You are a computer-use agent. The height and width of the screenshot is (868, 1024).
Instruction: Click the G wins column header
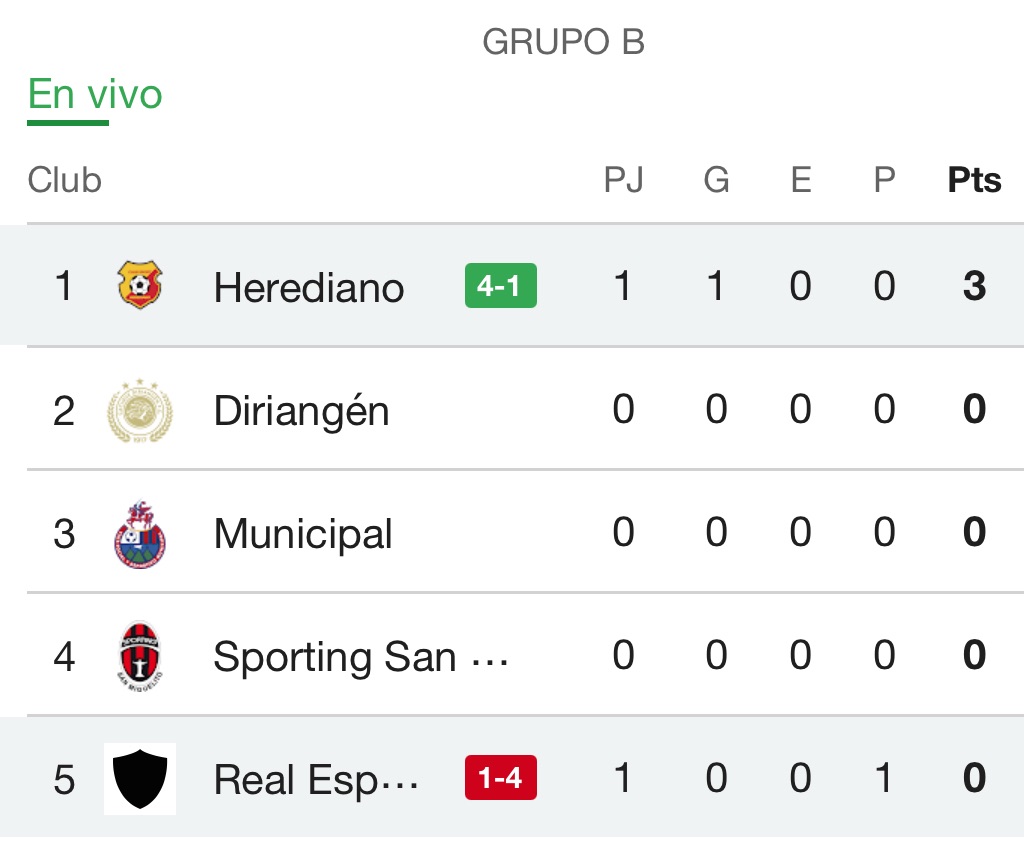[x=716, y=180]
